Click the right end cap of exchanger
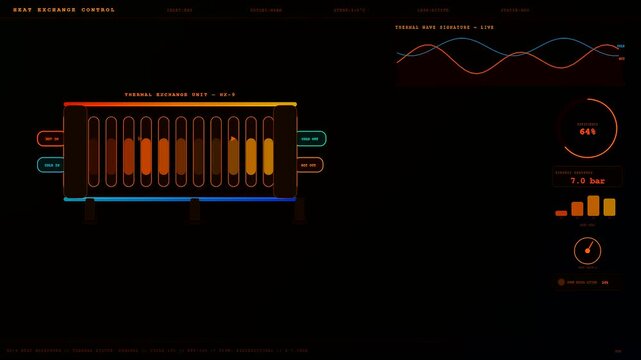This screenshot has height=360, width=641. 285,152
